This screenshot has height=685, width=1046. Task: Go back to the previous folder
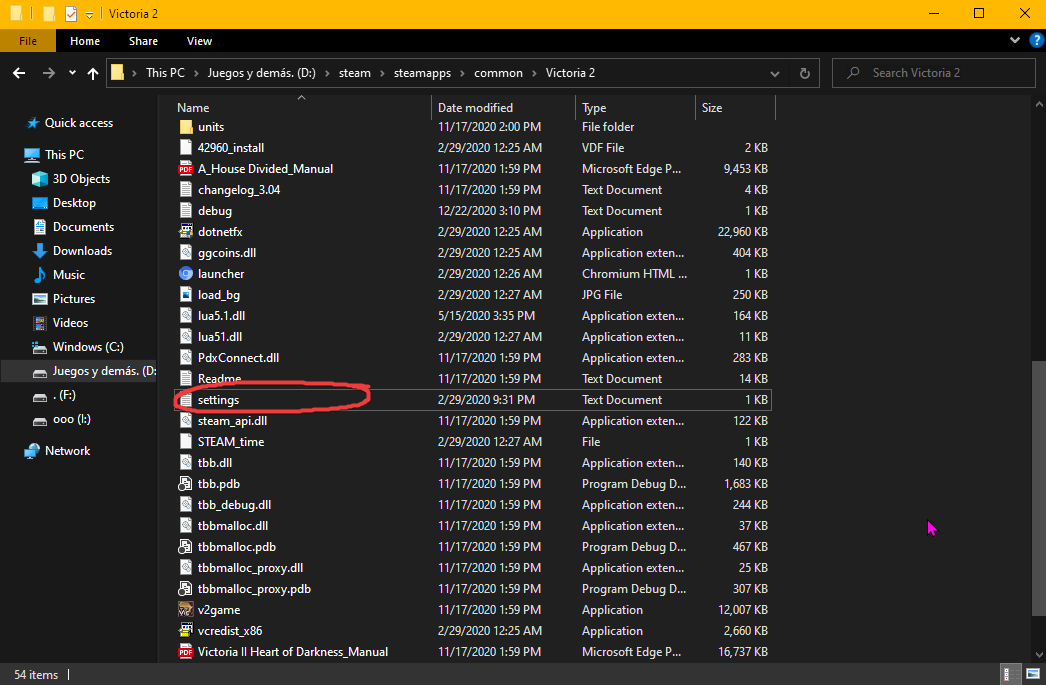(x=19, y=73)
